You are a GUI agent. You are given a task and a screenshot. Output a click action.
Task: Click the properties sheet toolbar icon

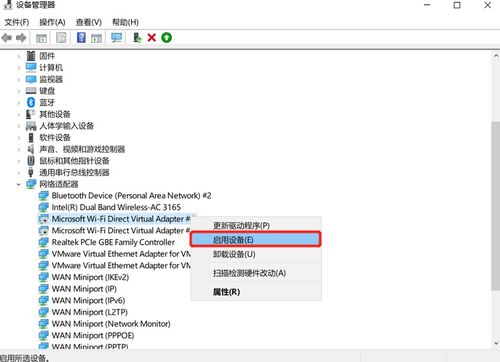point(61,38)
